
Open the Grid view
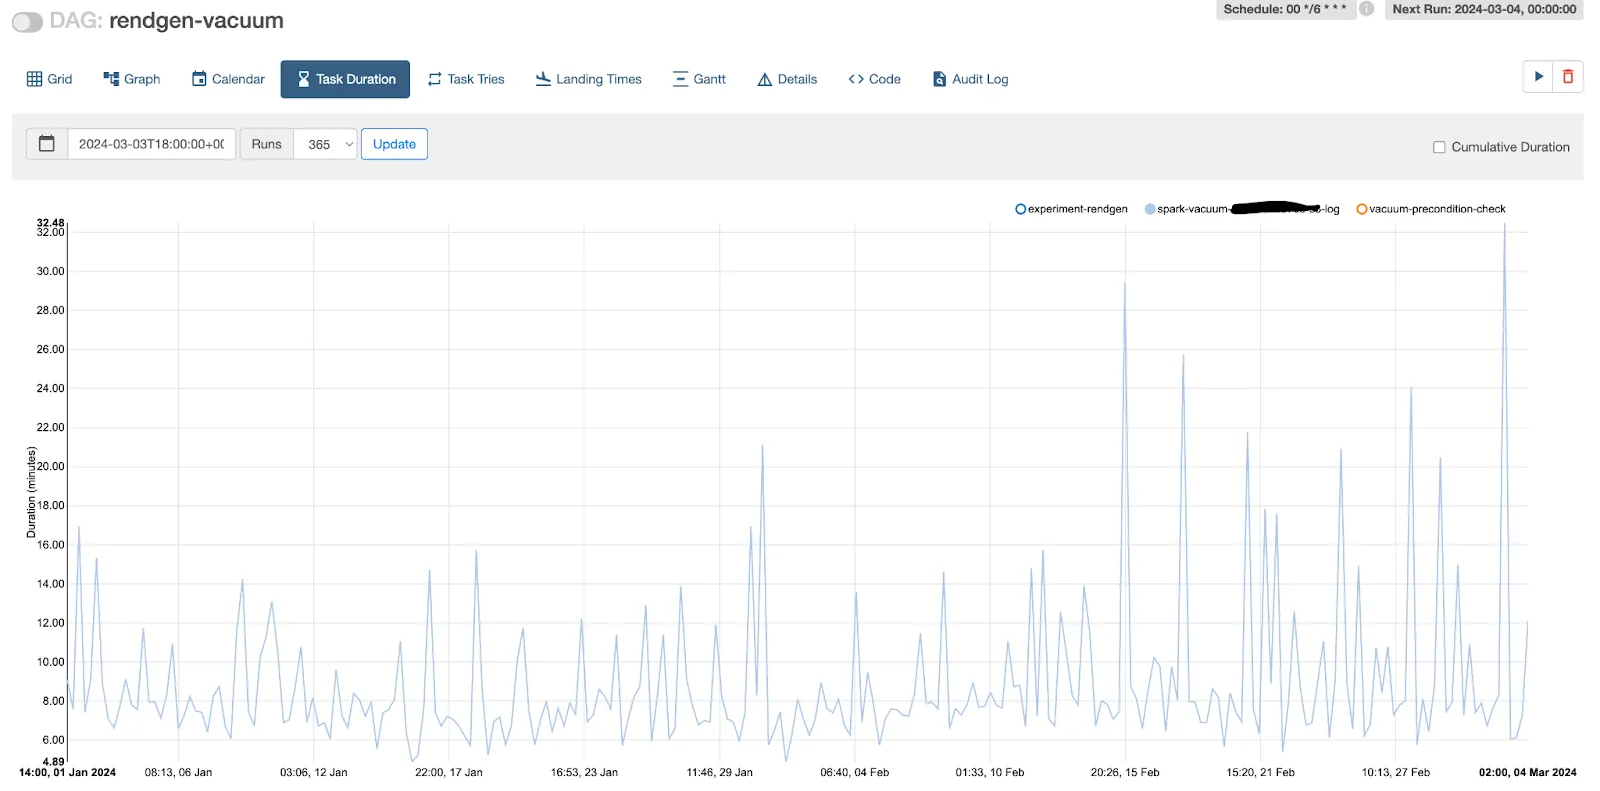[49, 79]
